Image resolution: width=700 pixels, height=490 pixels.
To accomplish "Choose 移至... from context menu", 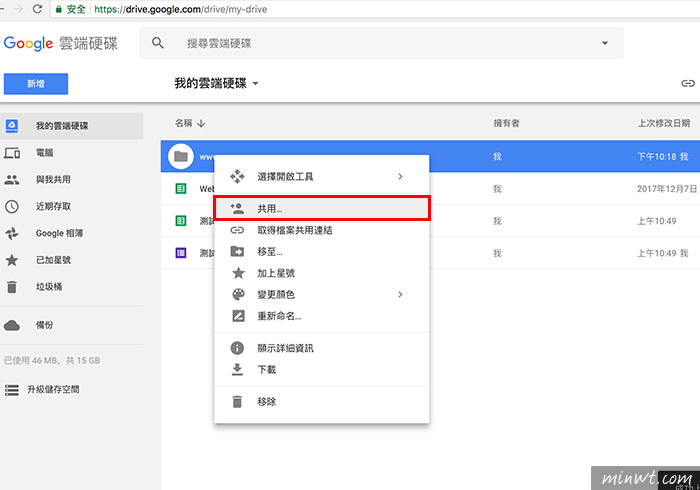I will (x=321, y=252).
